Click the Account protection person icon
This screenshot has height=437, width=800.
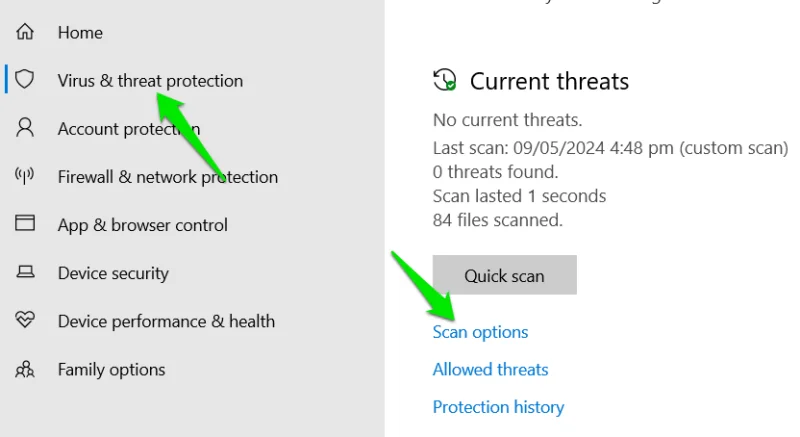coord(25,128)
